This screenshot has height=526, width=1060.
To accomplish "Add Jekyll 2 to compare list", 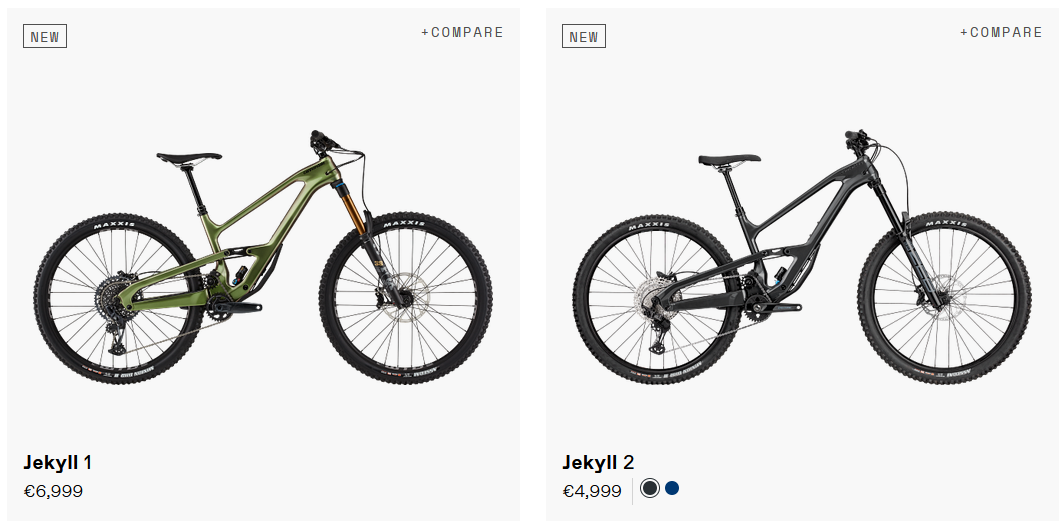I will tap(1001, 32).
